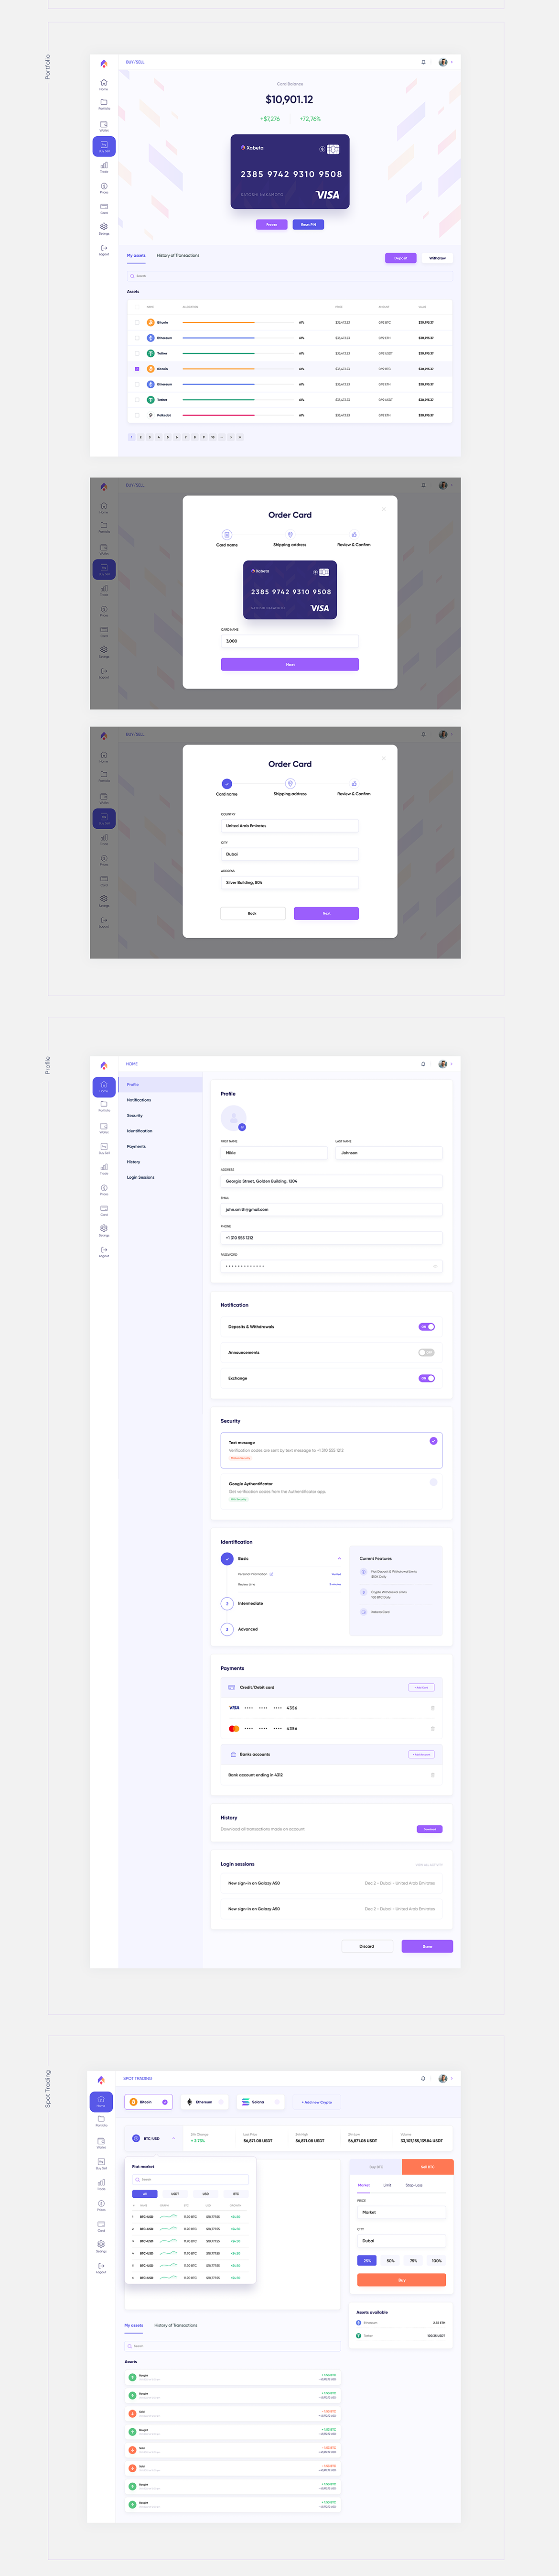Viewport: 559px width, 2576px height.
Task: Click Logout icon in Portfolio screen sidebar
Action: pos(103,249)
